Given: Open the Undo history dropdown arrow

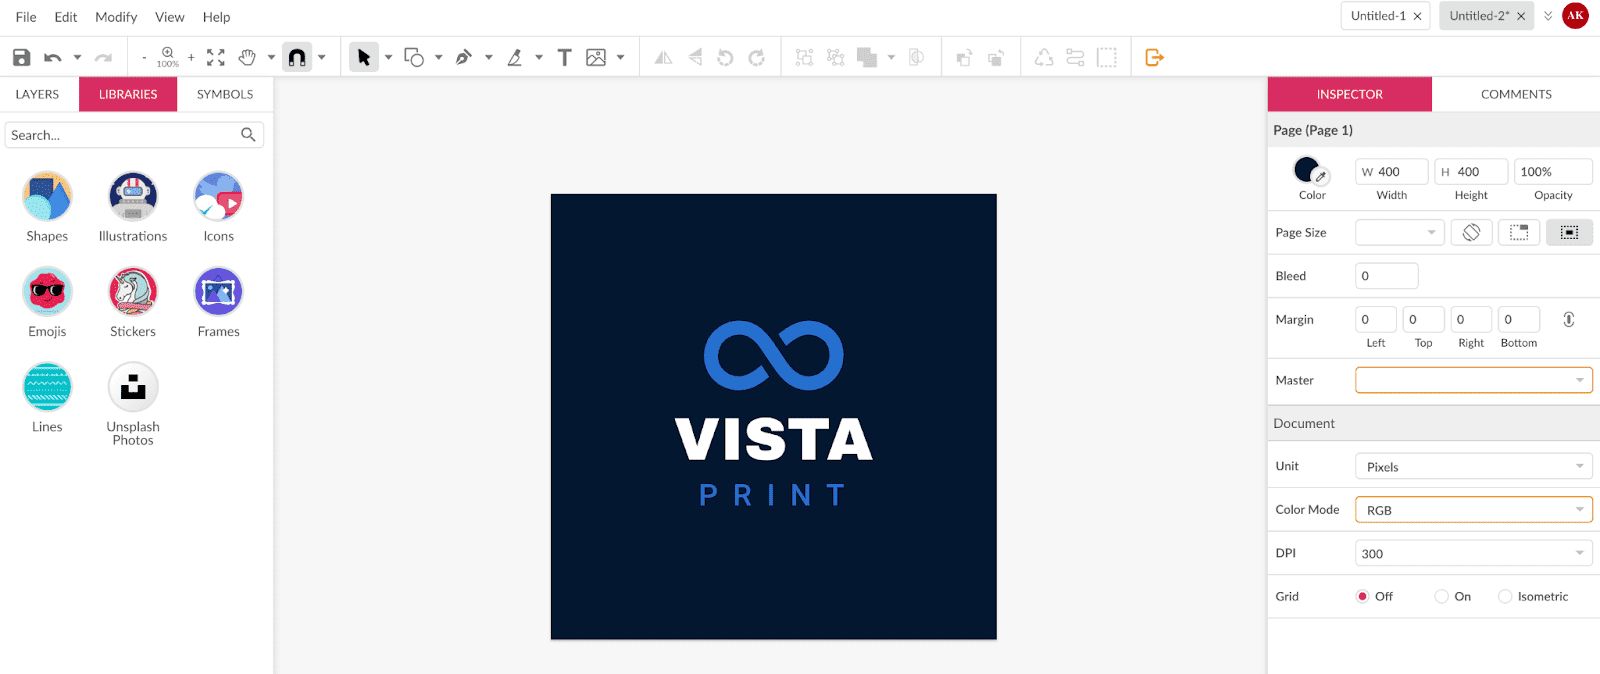Looking at the screenshot, I should click(x=77, y=58).
